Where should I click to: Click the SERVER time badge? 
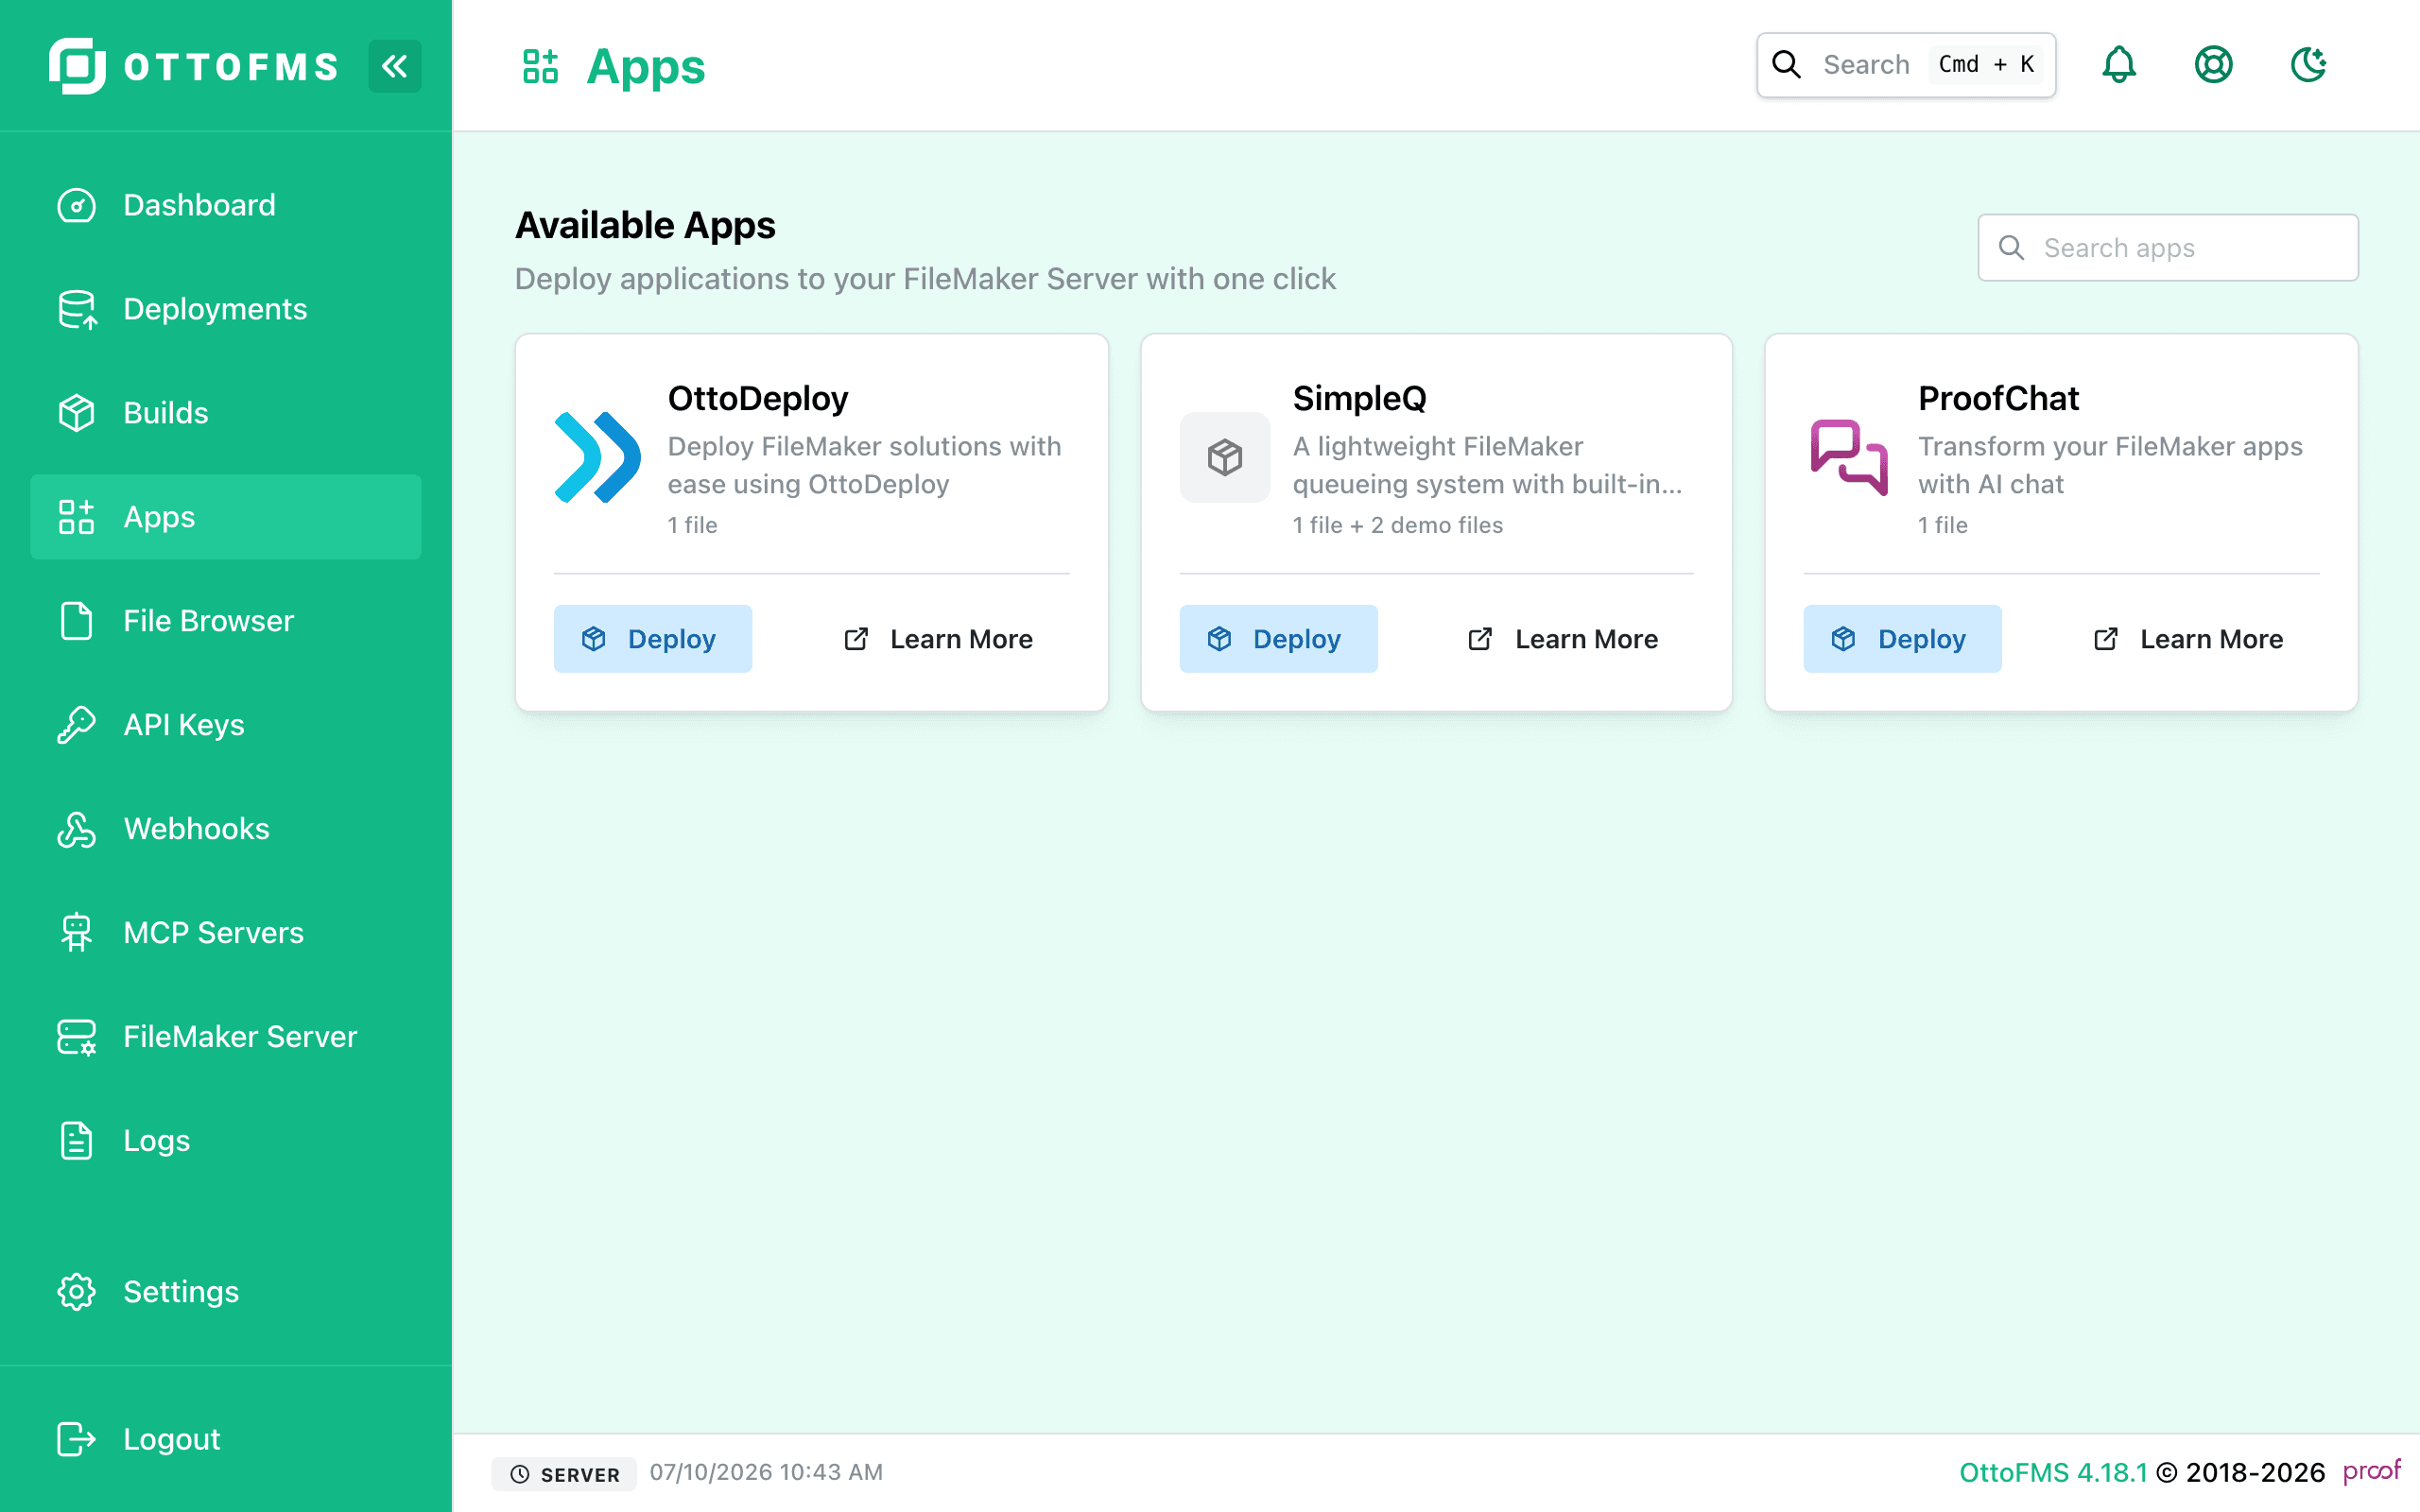(564, 1474)
